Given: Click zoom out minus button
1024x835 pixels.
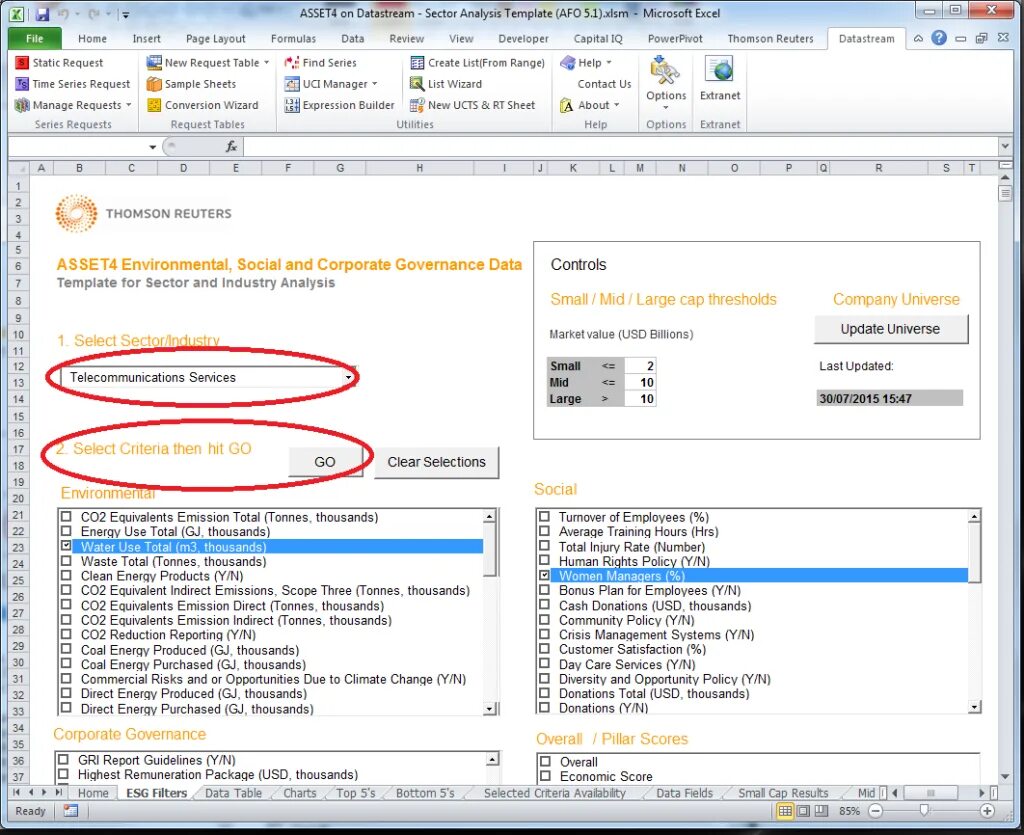Looking at the screenshot, I should 876,811.
